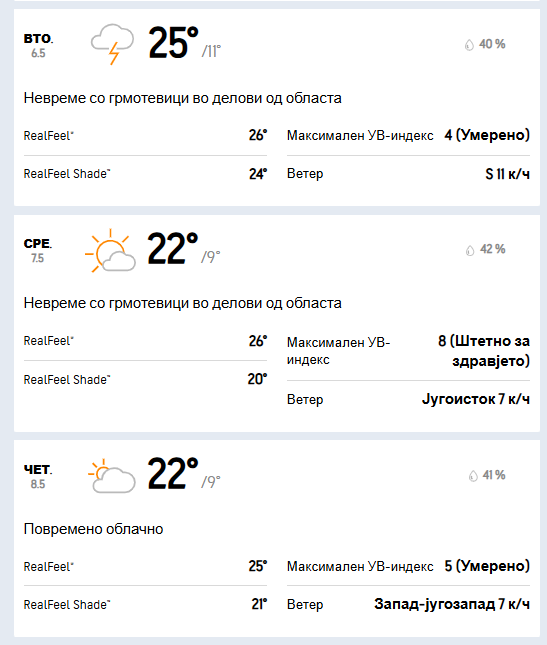Click the thunderstorm icon for Tuesday

point(112,44)
